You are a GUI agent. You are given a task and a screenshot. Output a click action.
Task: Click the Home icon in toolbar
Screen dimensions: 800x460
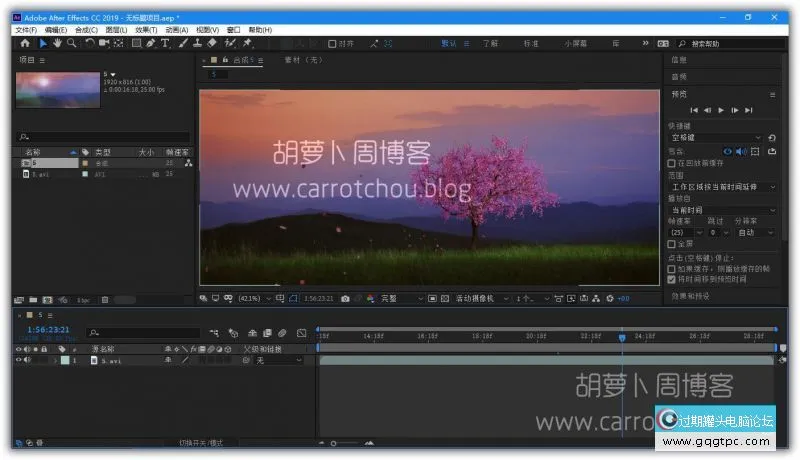(25, 43)
